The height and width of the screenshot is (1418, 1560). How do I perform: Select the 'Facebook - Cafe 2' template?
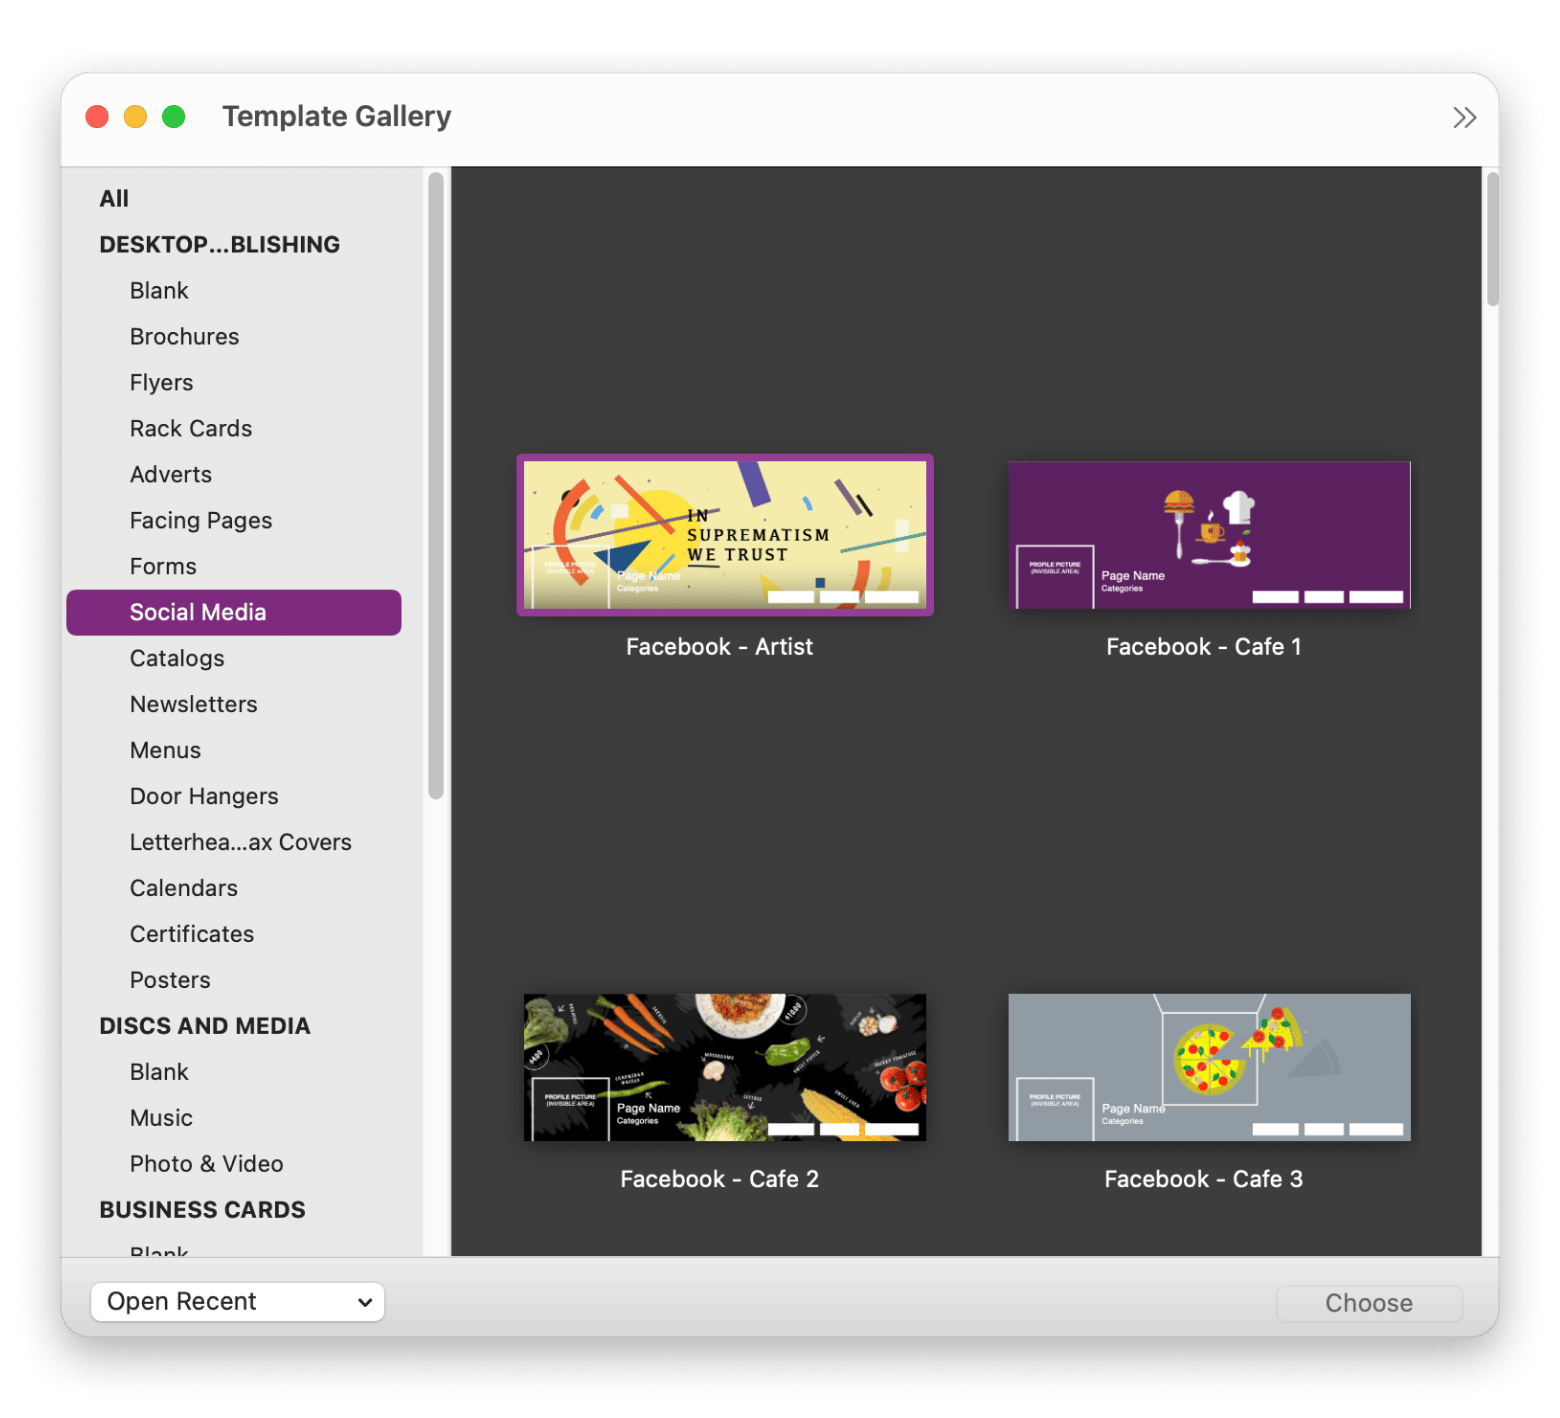(724, 1067)
